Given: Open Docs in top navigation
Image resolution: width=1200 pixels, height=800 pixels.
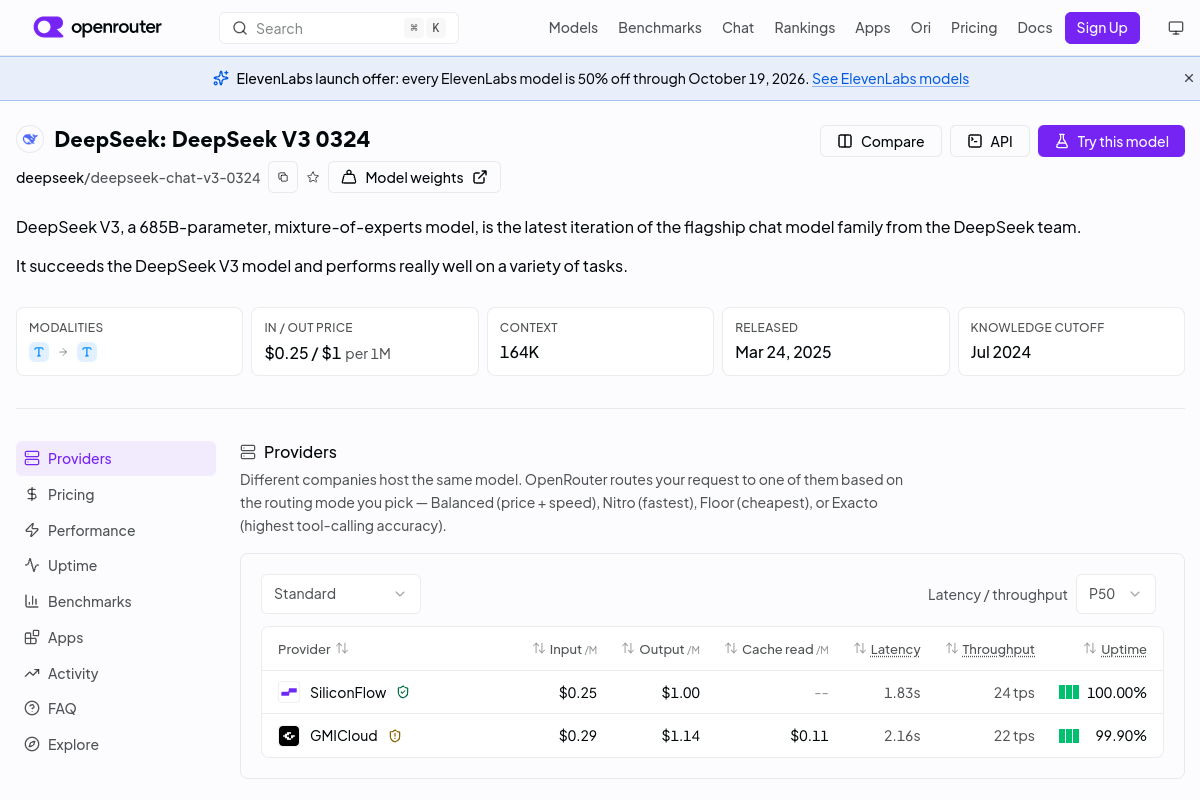Looking at the screenshot, I should [1035, 28].
